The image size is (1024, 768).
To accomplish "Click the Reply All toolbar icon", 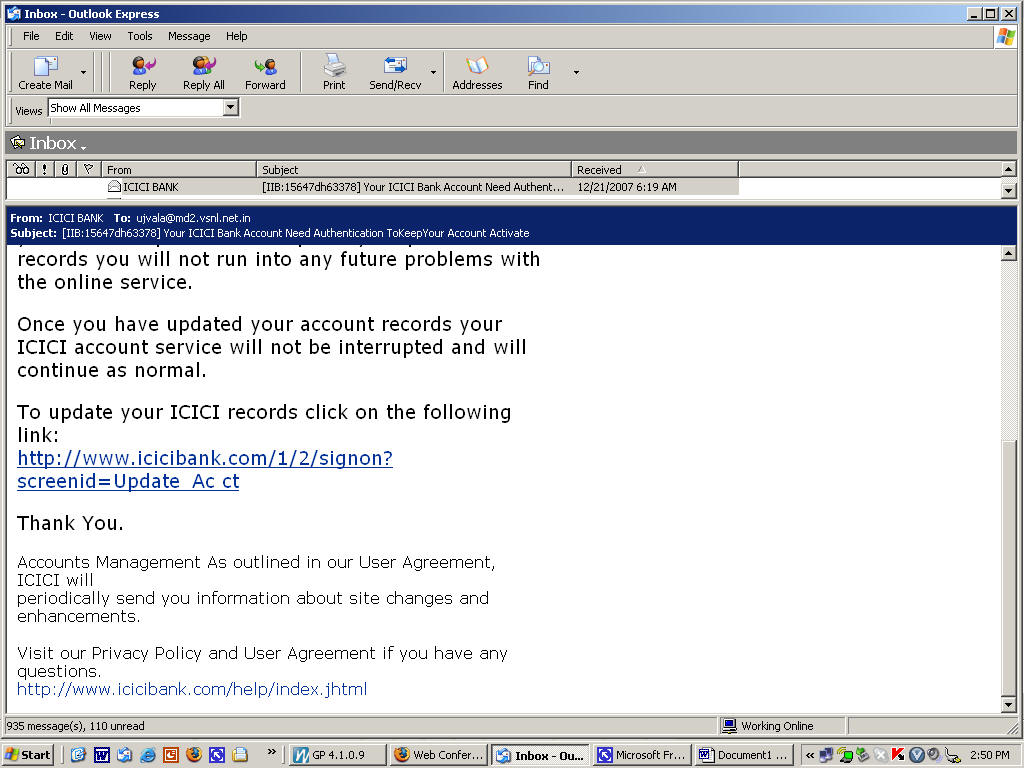I will pos(204,72).
